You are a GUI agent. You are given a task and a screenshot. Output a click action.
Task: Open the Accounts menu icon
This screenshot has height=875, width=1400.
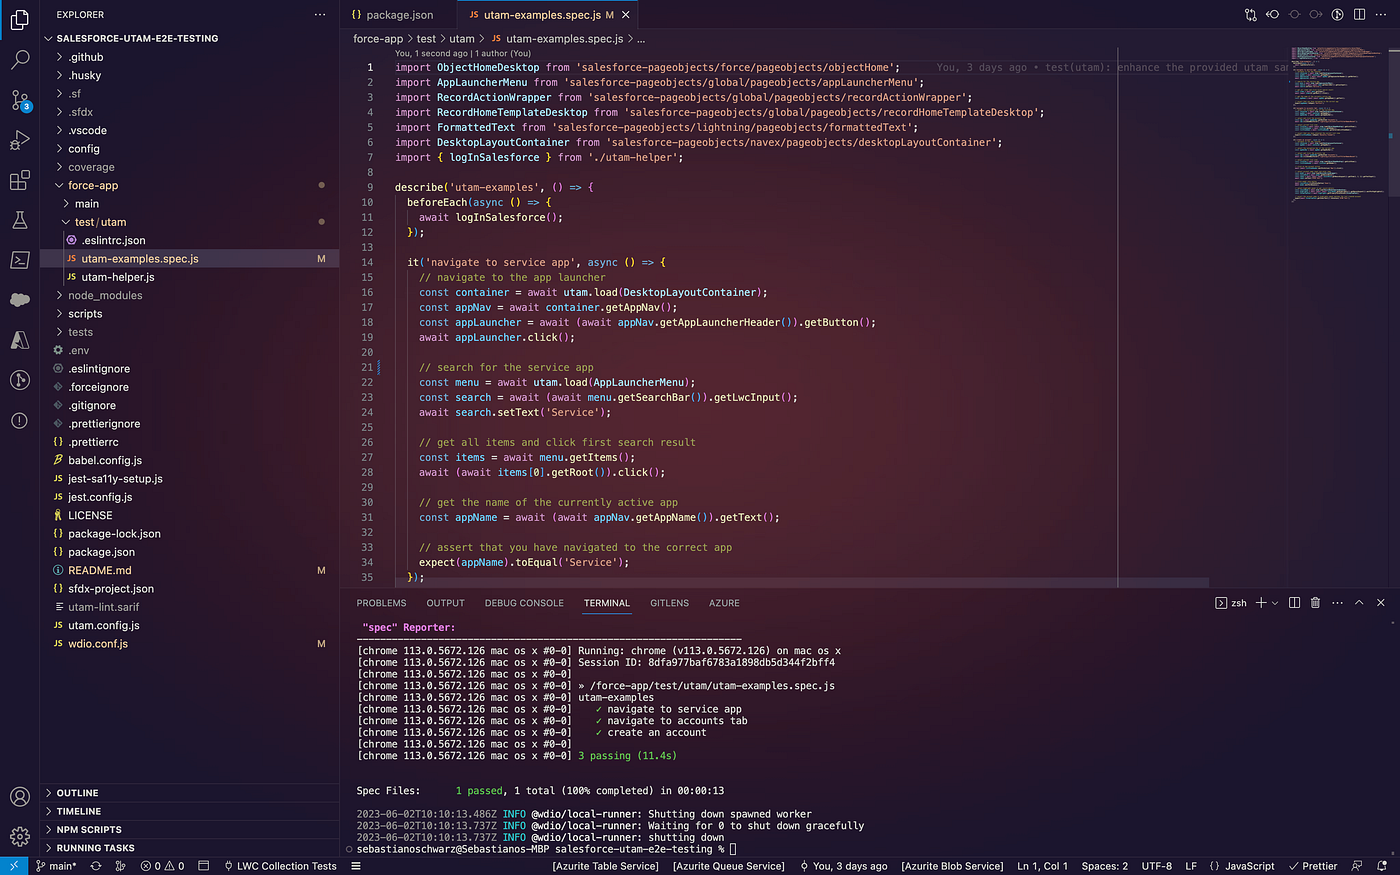click(x=19, y=797)
